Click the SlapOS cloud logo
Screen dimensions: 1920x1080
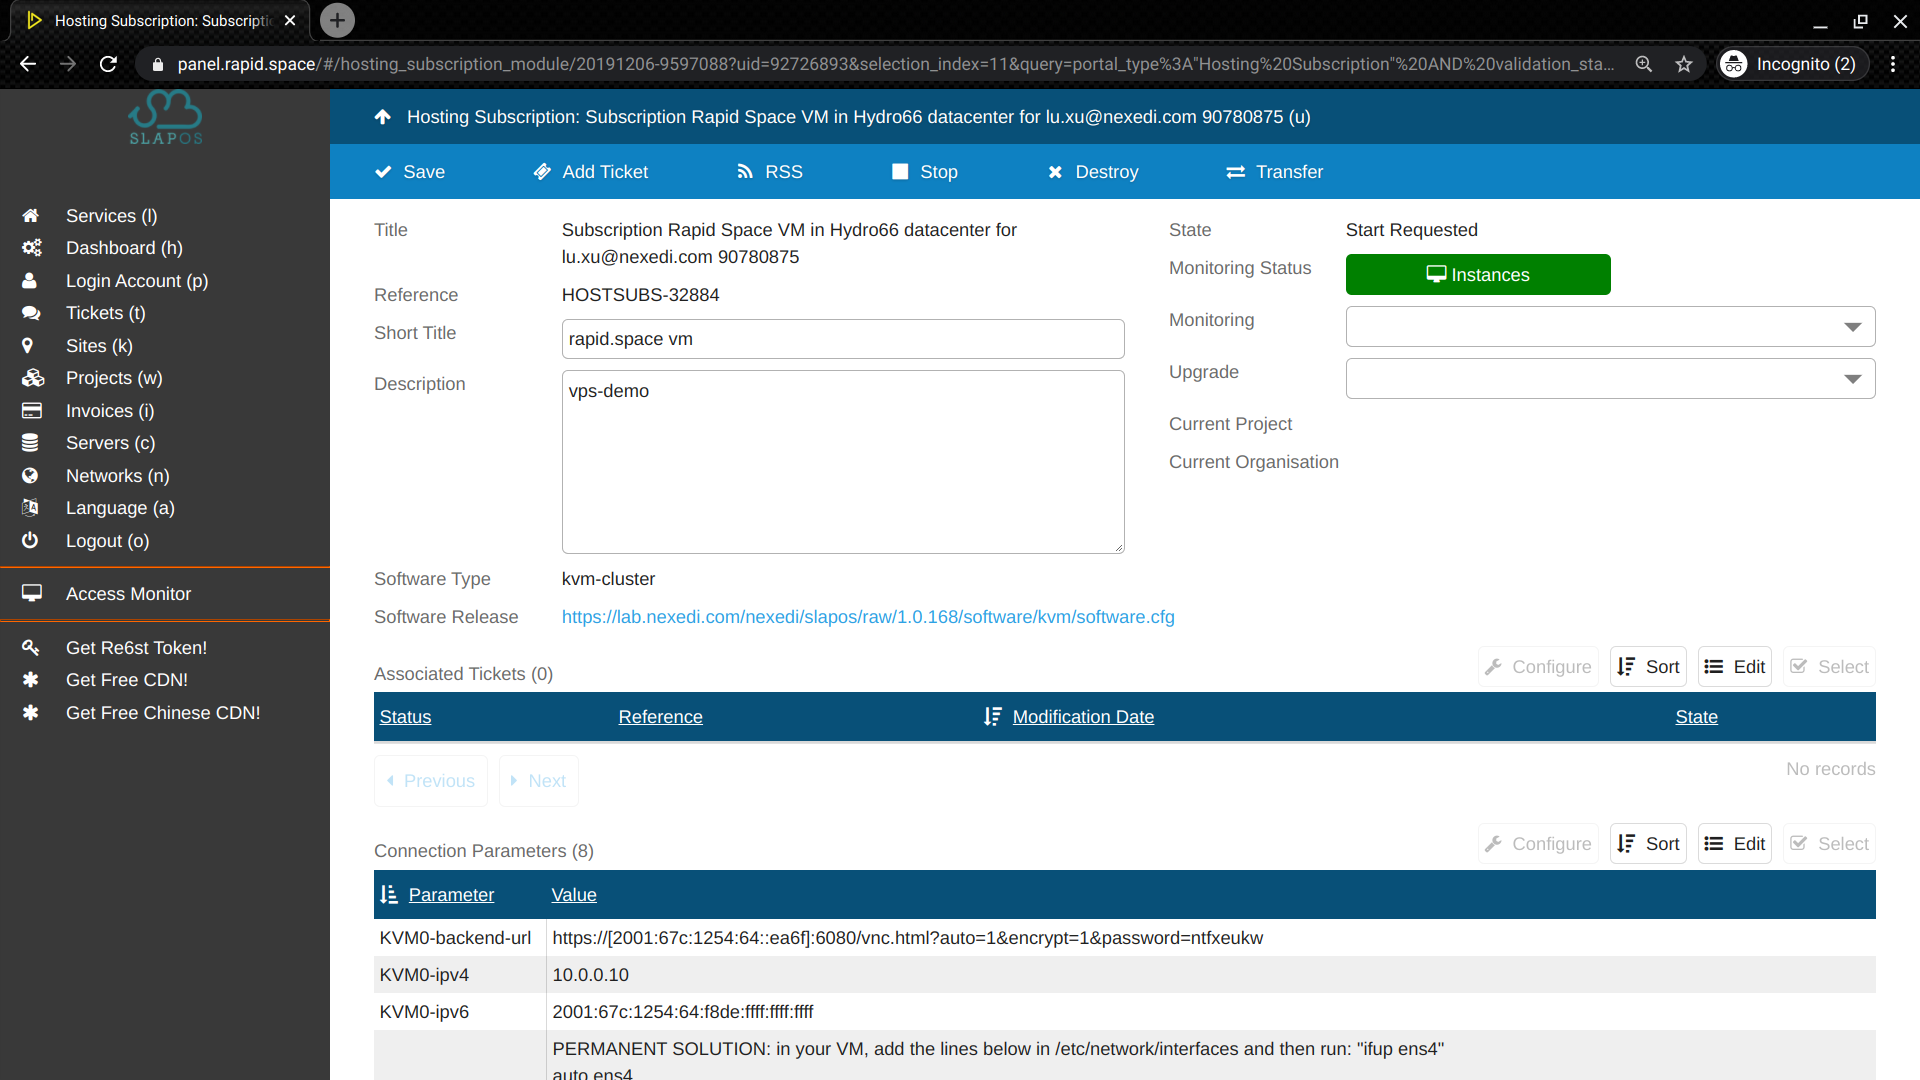pos(165,118)
